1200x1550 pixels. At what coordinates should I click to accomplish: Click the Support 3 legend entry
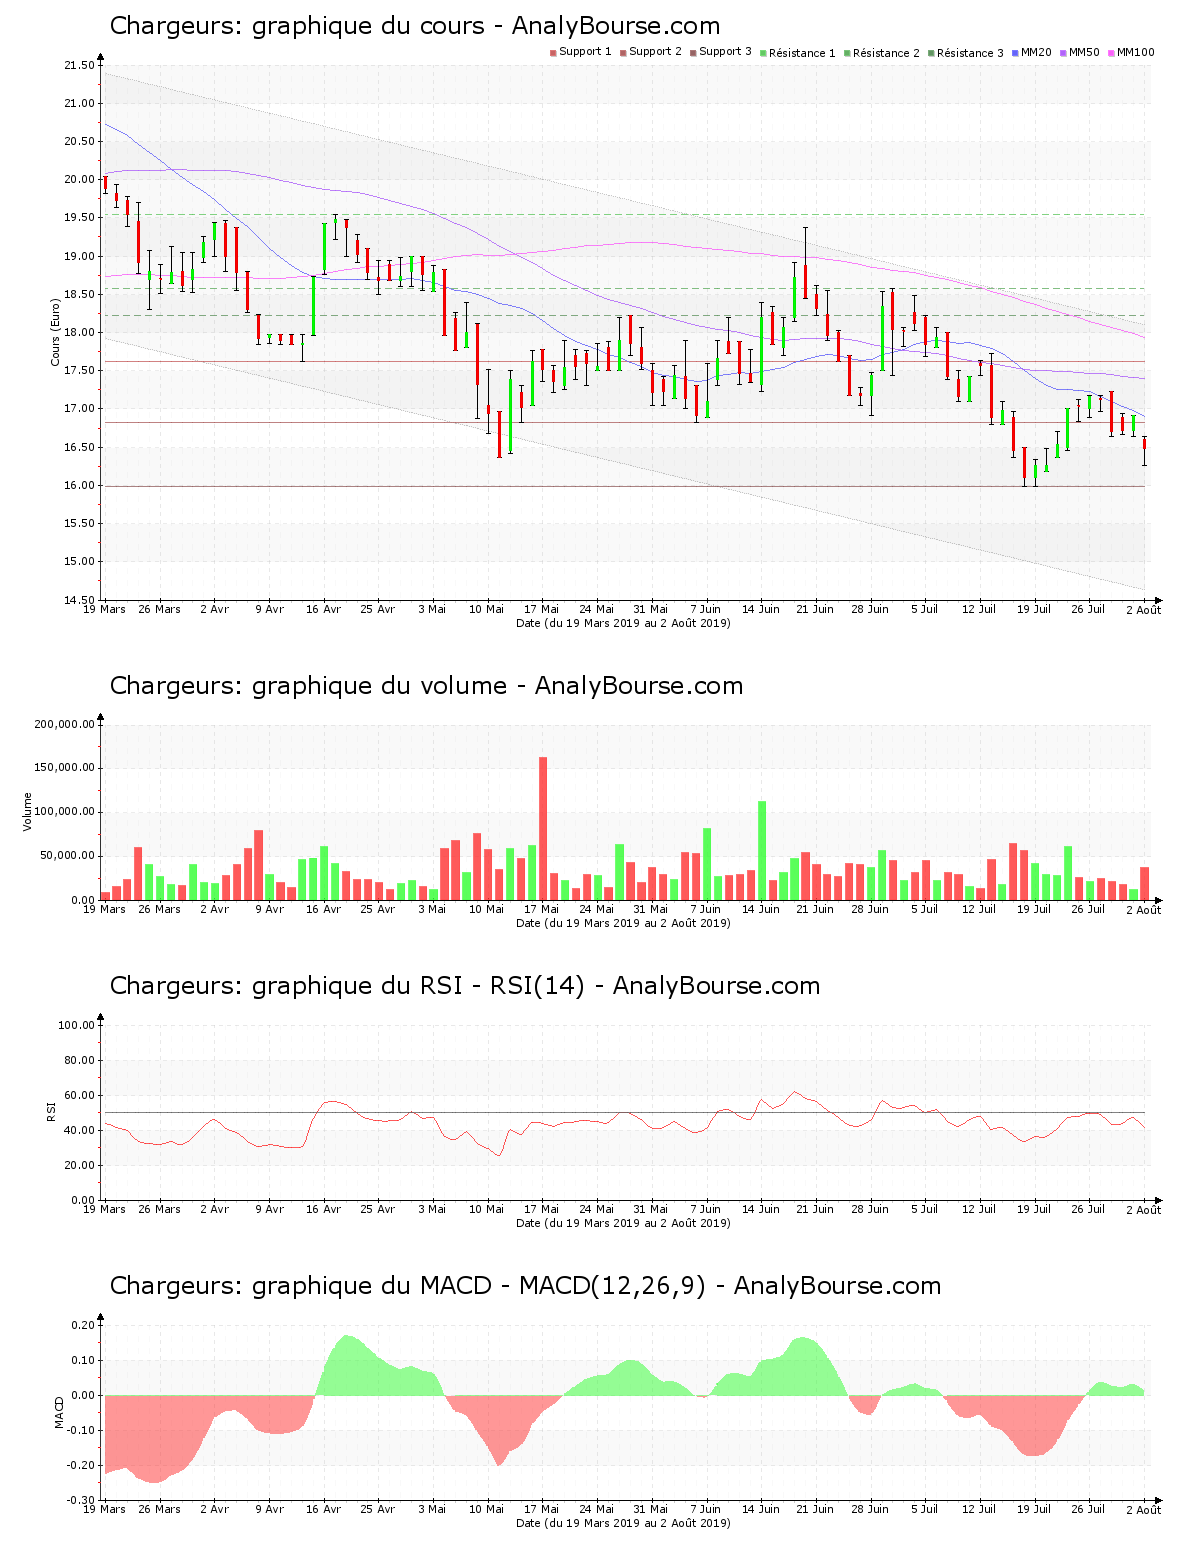[721, 52]
